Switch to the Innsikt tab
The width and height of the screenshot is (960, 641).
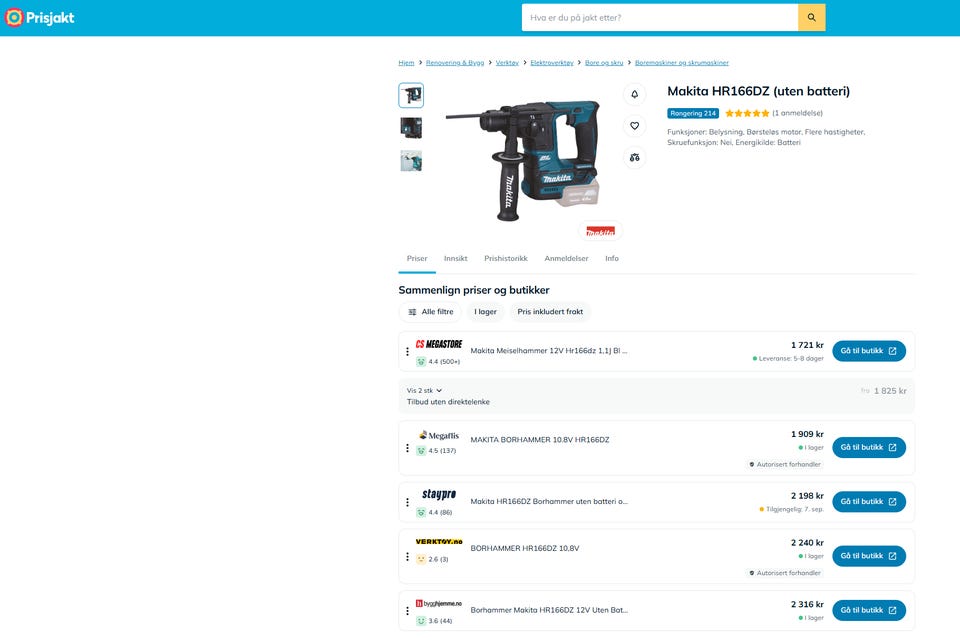pos(456,258)
